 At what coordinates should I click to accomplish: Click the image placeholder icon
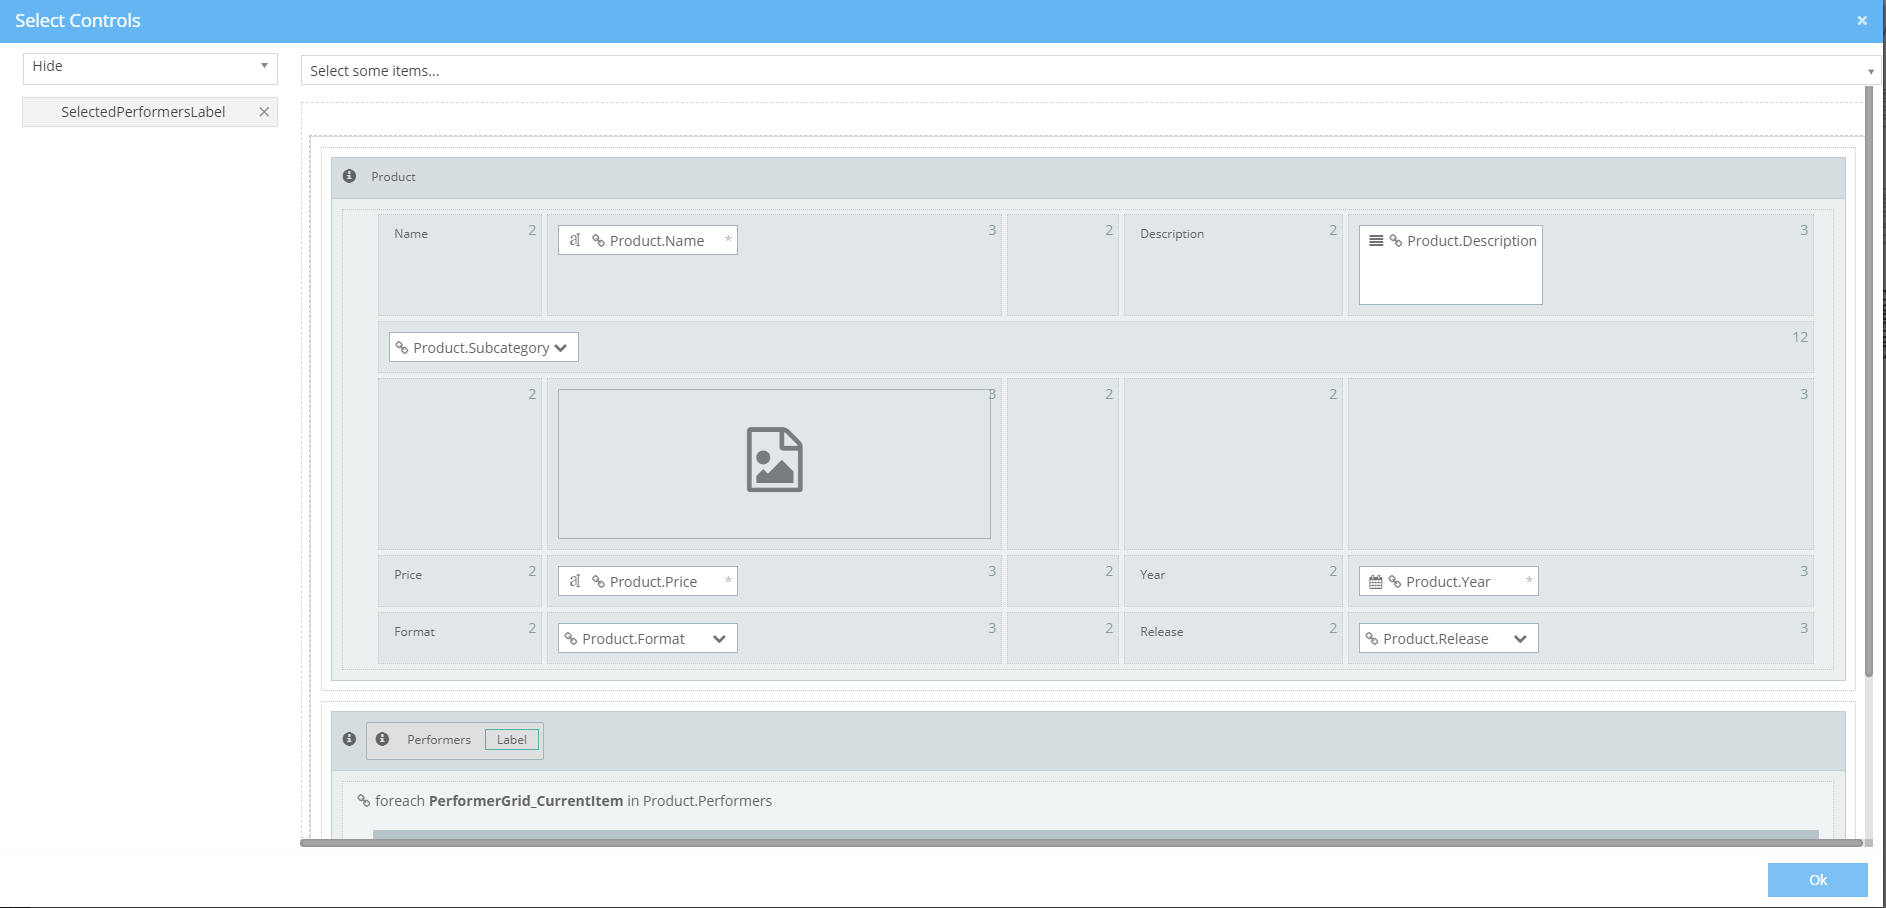tap(774, 460)
